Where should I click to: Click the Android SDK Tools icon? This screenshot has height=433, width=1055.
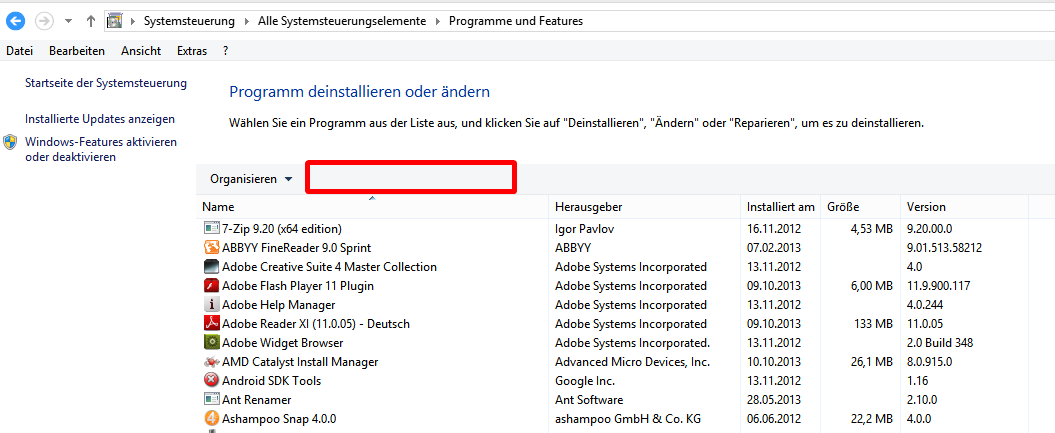[x=211, y=381]
